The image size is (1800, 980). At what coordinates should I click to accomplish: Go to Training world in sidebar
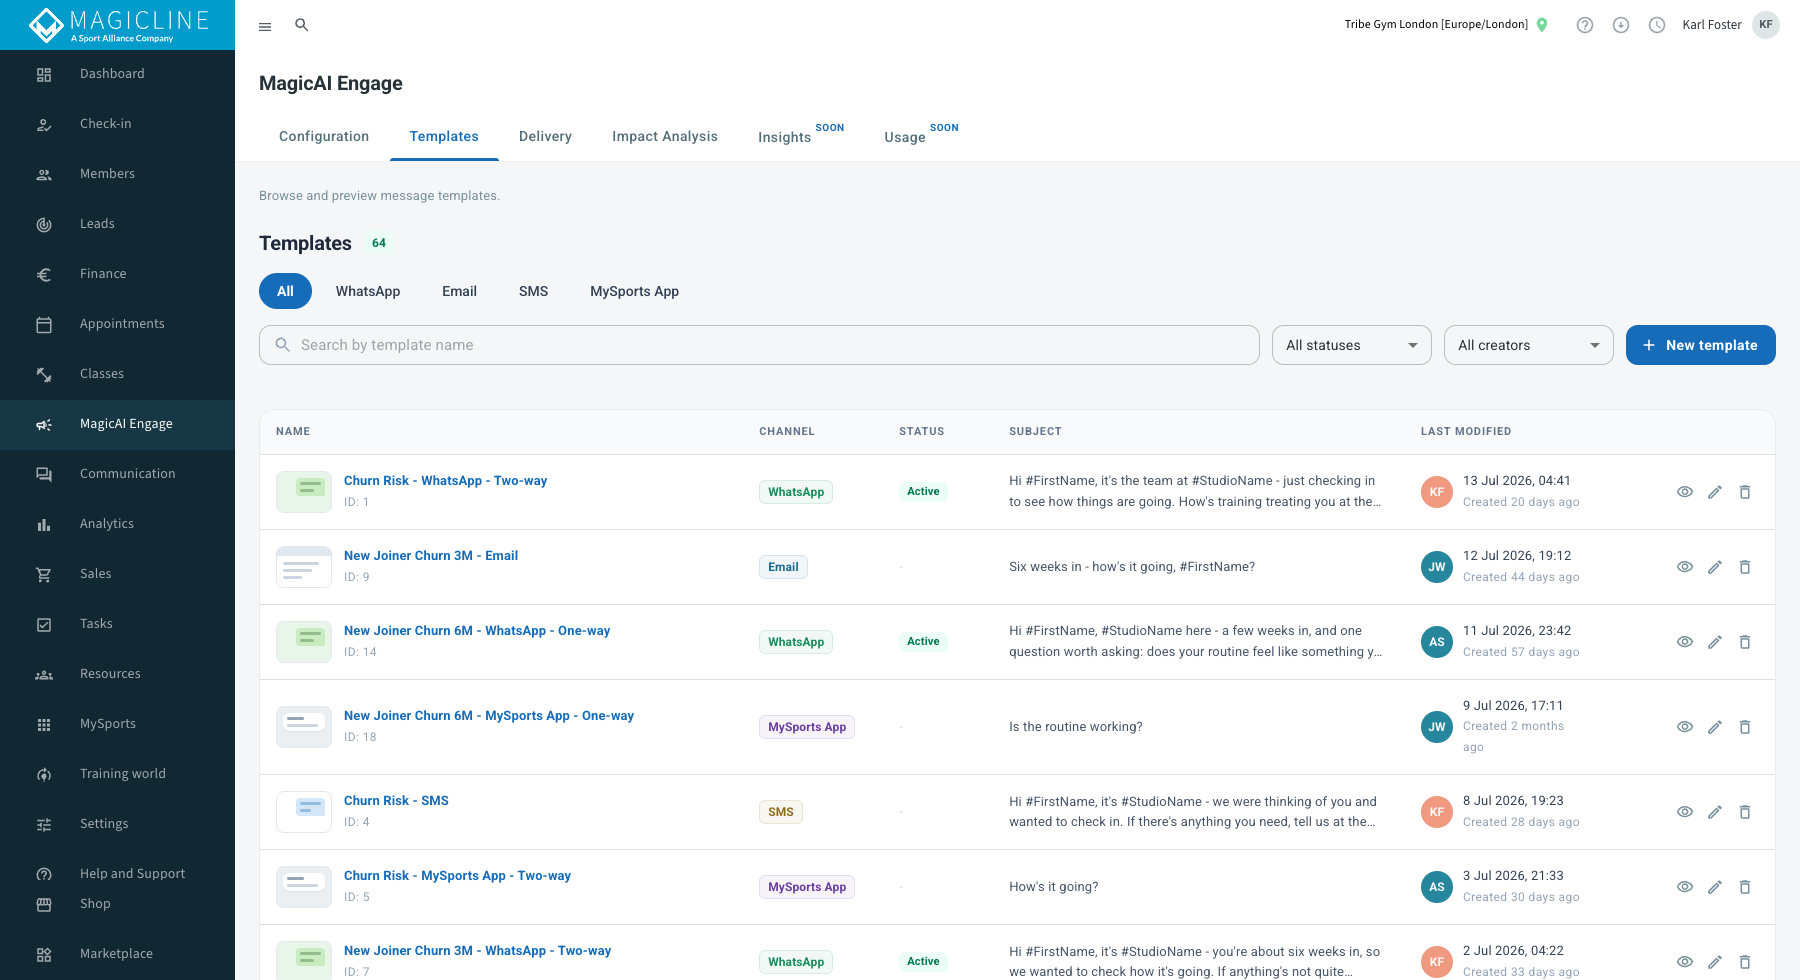[x=117, y=774]
